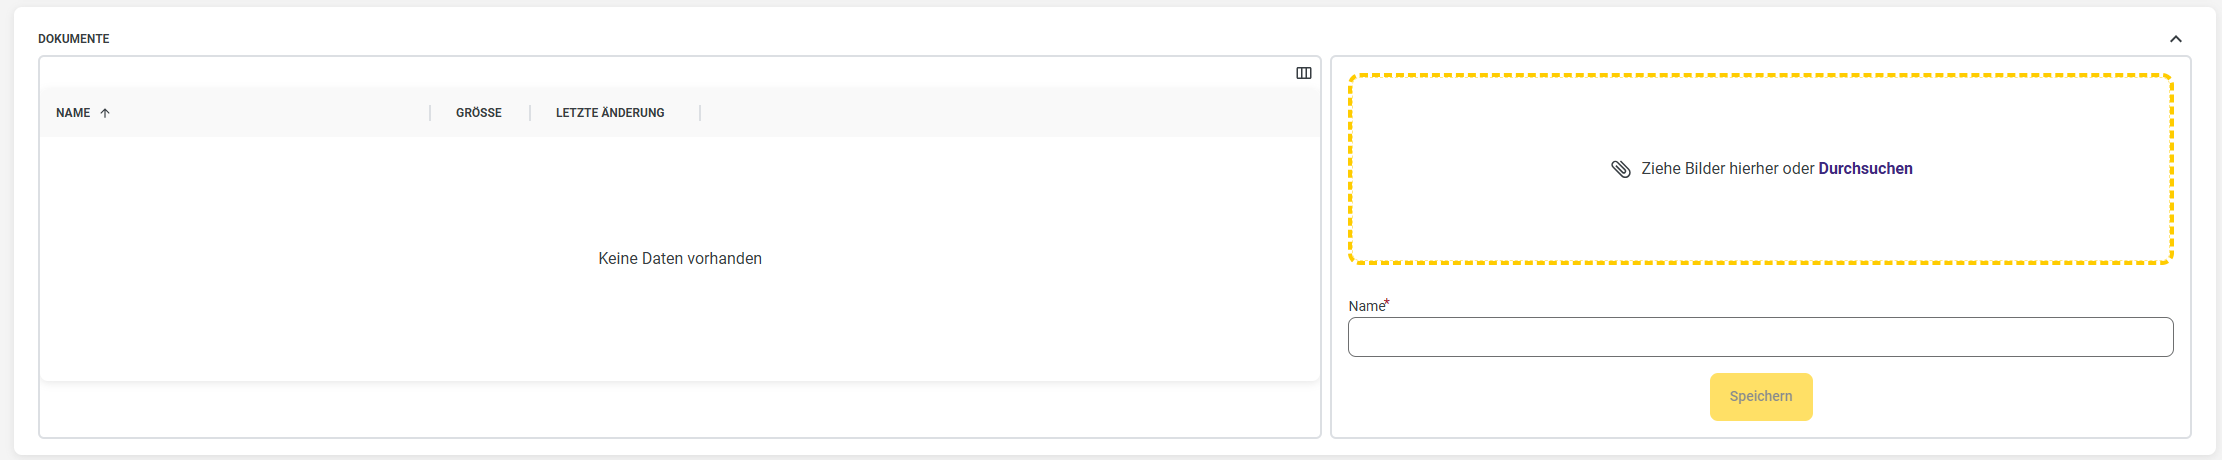Toggle ascending sort arrow next to NAME
The width and height of the screenshot is (2222, 460).
[105, 113]
